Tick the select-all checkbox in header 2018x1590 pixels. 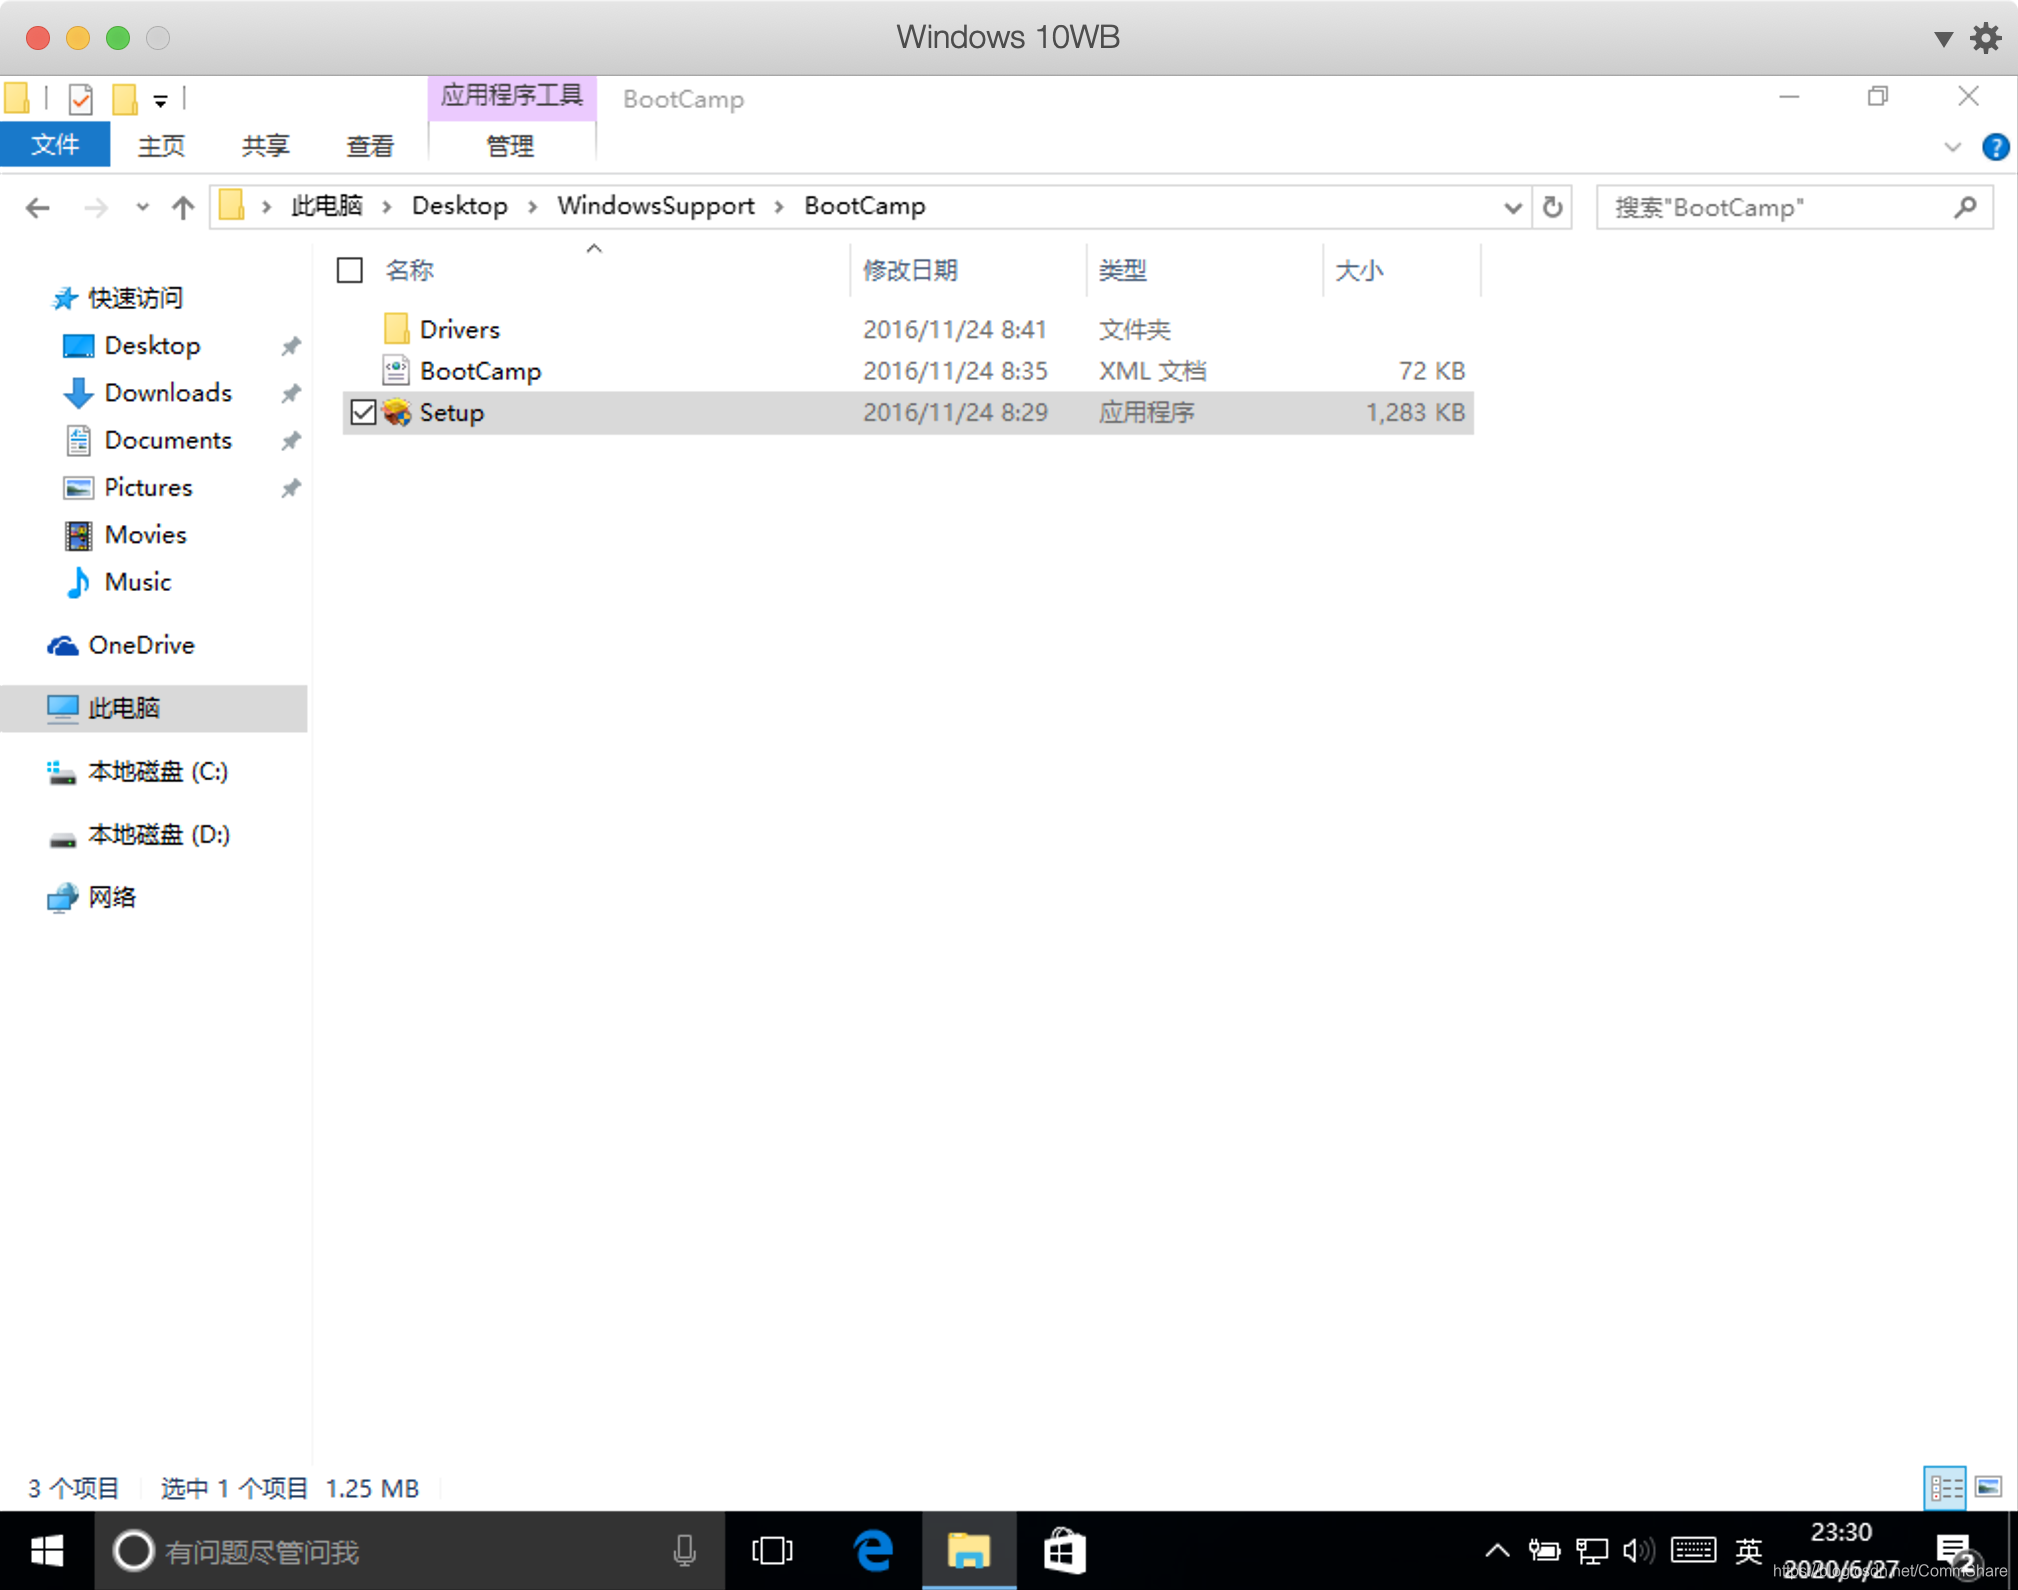tap(349, 270)
